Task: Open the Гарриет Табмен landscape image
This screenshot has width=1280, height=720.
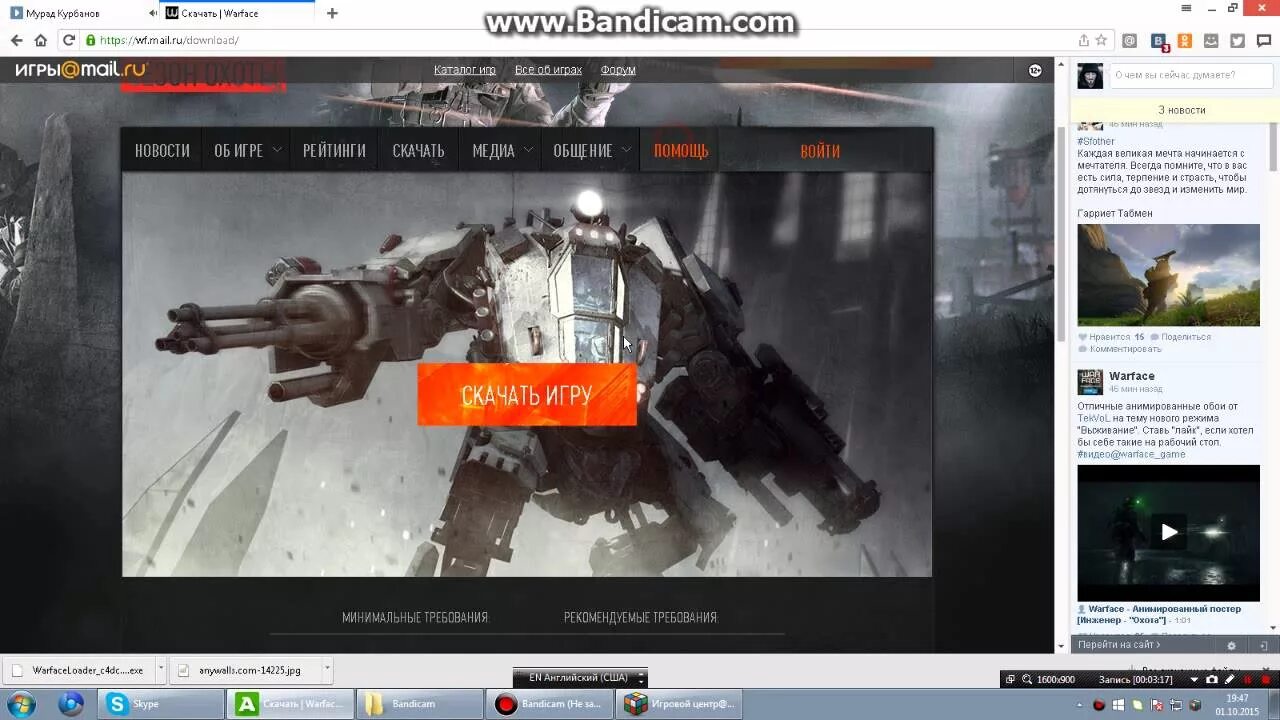Action: click(x=1168, y=275)
